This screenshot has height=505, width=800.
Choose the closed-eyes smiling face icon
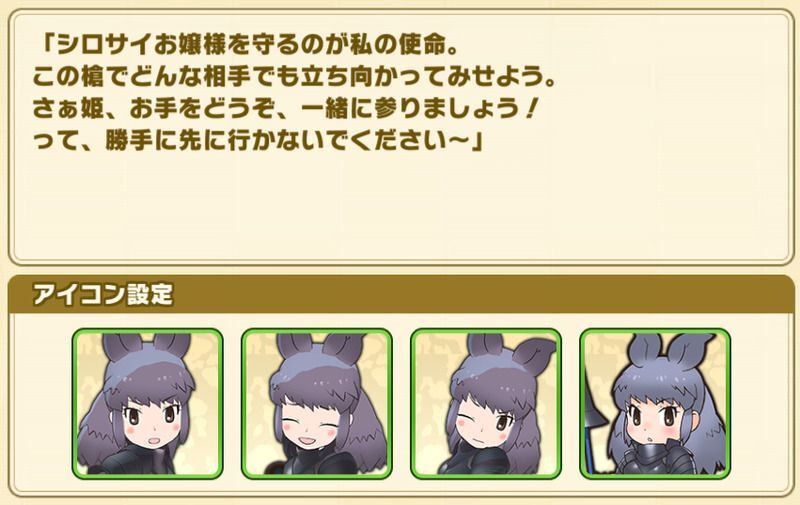tap(317, 403)
